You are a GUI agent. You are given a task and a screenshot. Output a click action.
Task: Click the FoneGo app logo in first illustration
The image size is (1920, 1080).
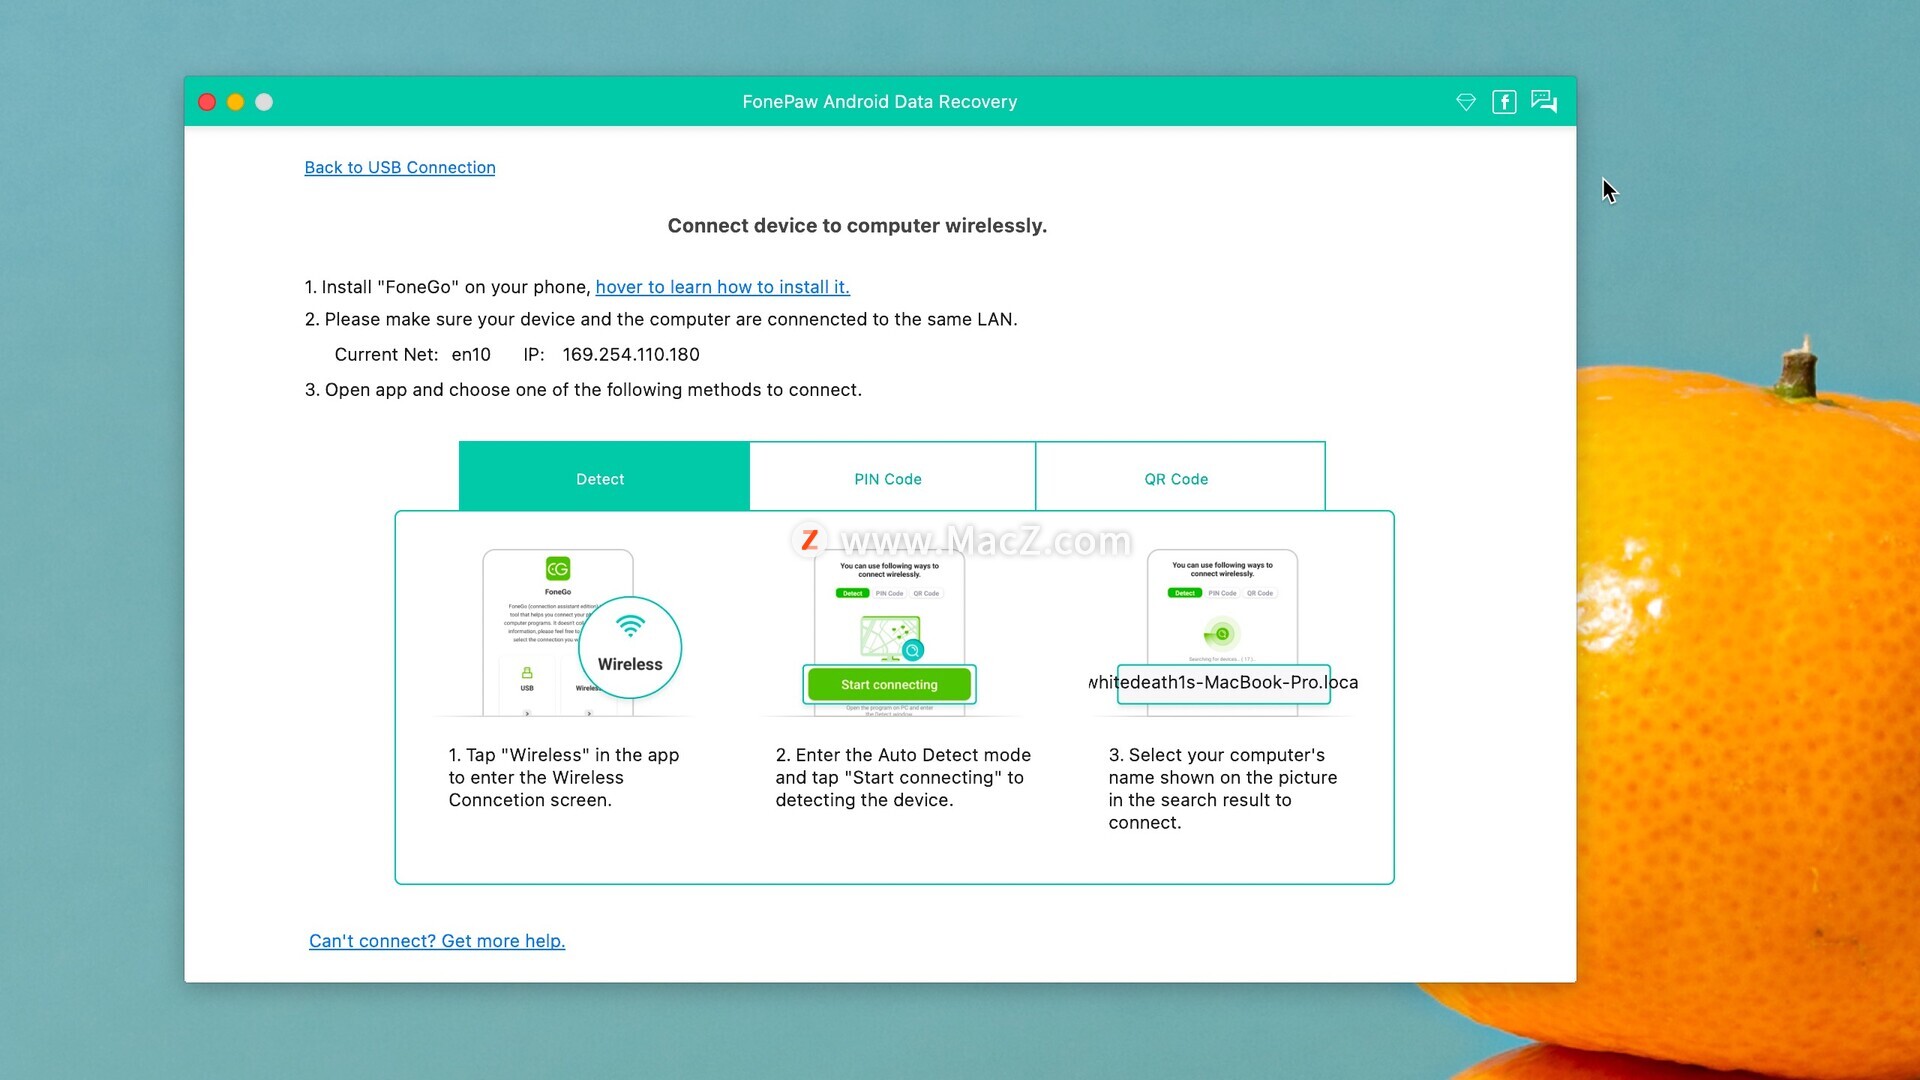coord(557,569)
